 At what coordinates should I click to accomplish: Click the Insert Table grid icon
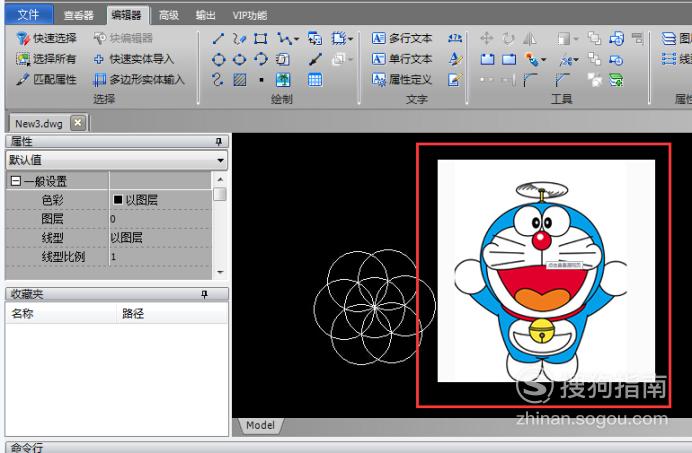[315, 80]
